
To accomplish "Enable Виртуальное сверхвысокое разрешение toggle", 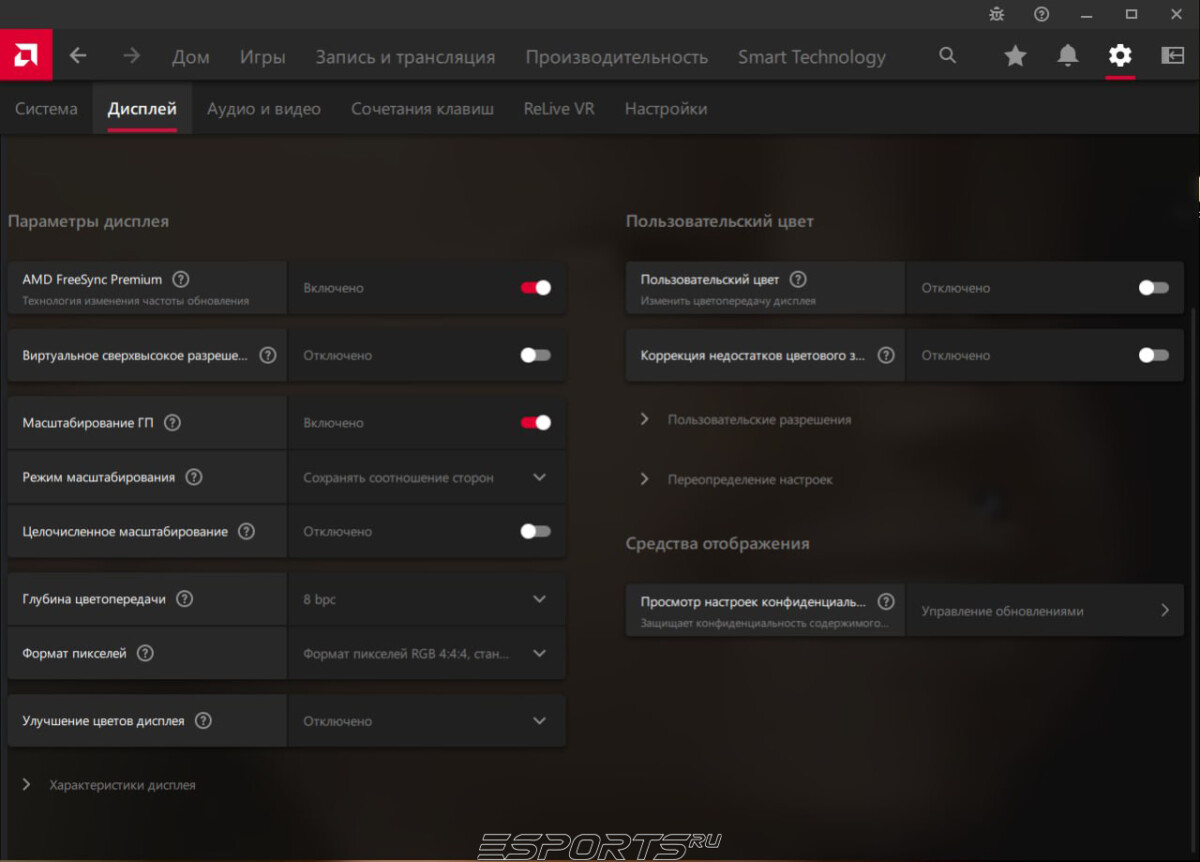I will point(535,355).
